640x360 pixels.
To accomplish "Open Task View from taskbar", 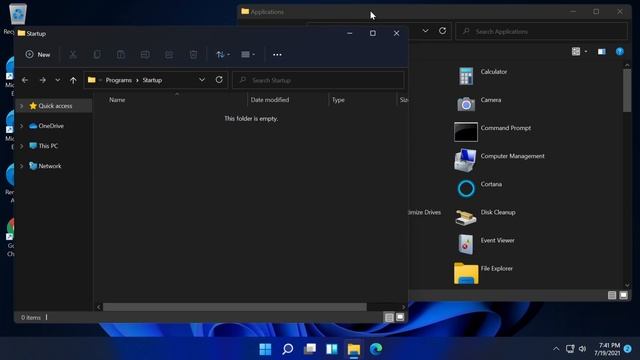I will [x=310, y=349].
